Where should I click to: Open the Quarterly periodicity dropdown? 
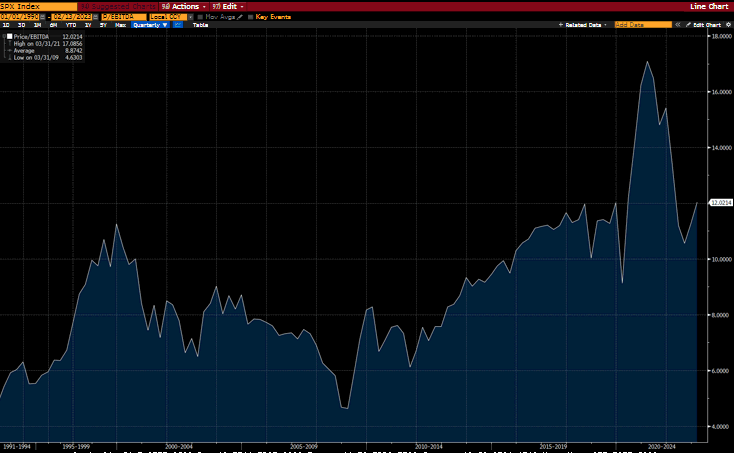click(x=150, y=25)
